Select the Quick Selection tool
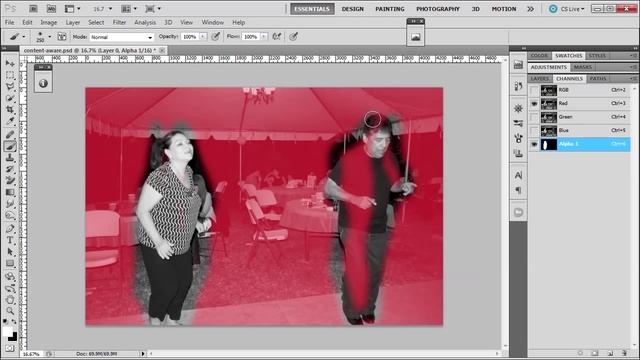Screen dimensions: 640x360 [10, 98]
